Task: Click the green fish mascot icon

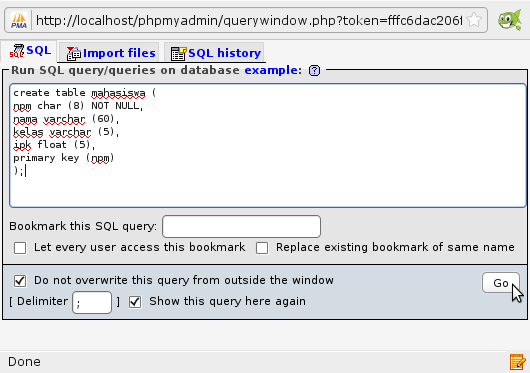Action: click(510, 20)
